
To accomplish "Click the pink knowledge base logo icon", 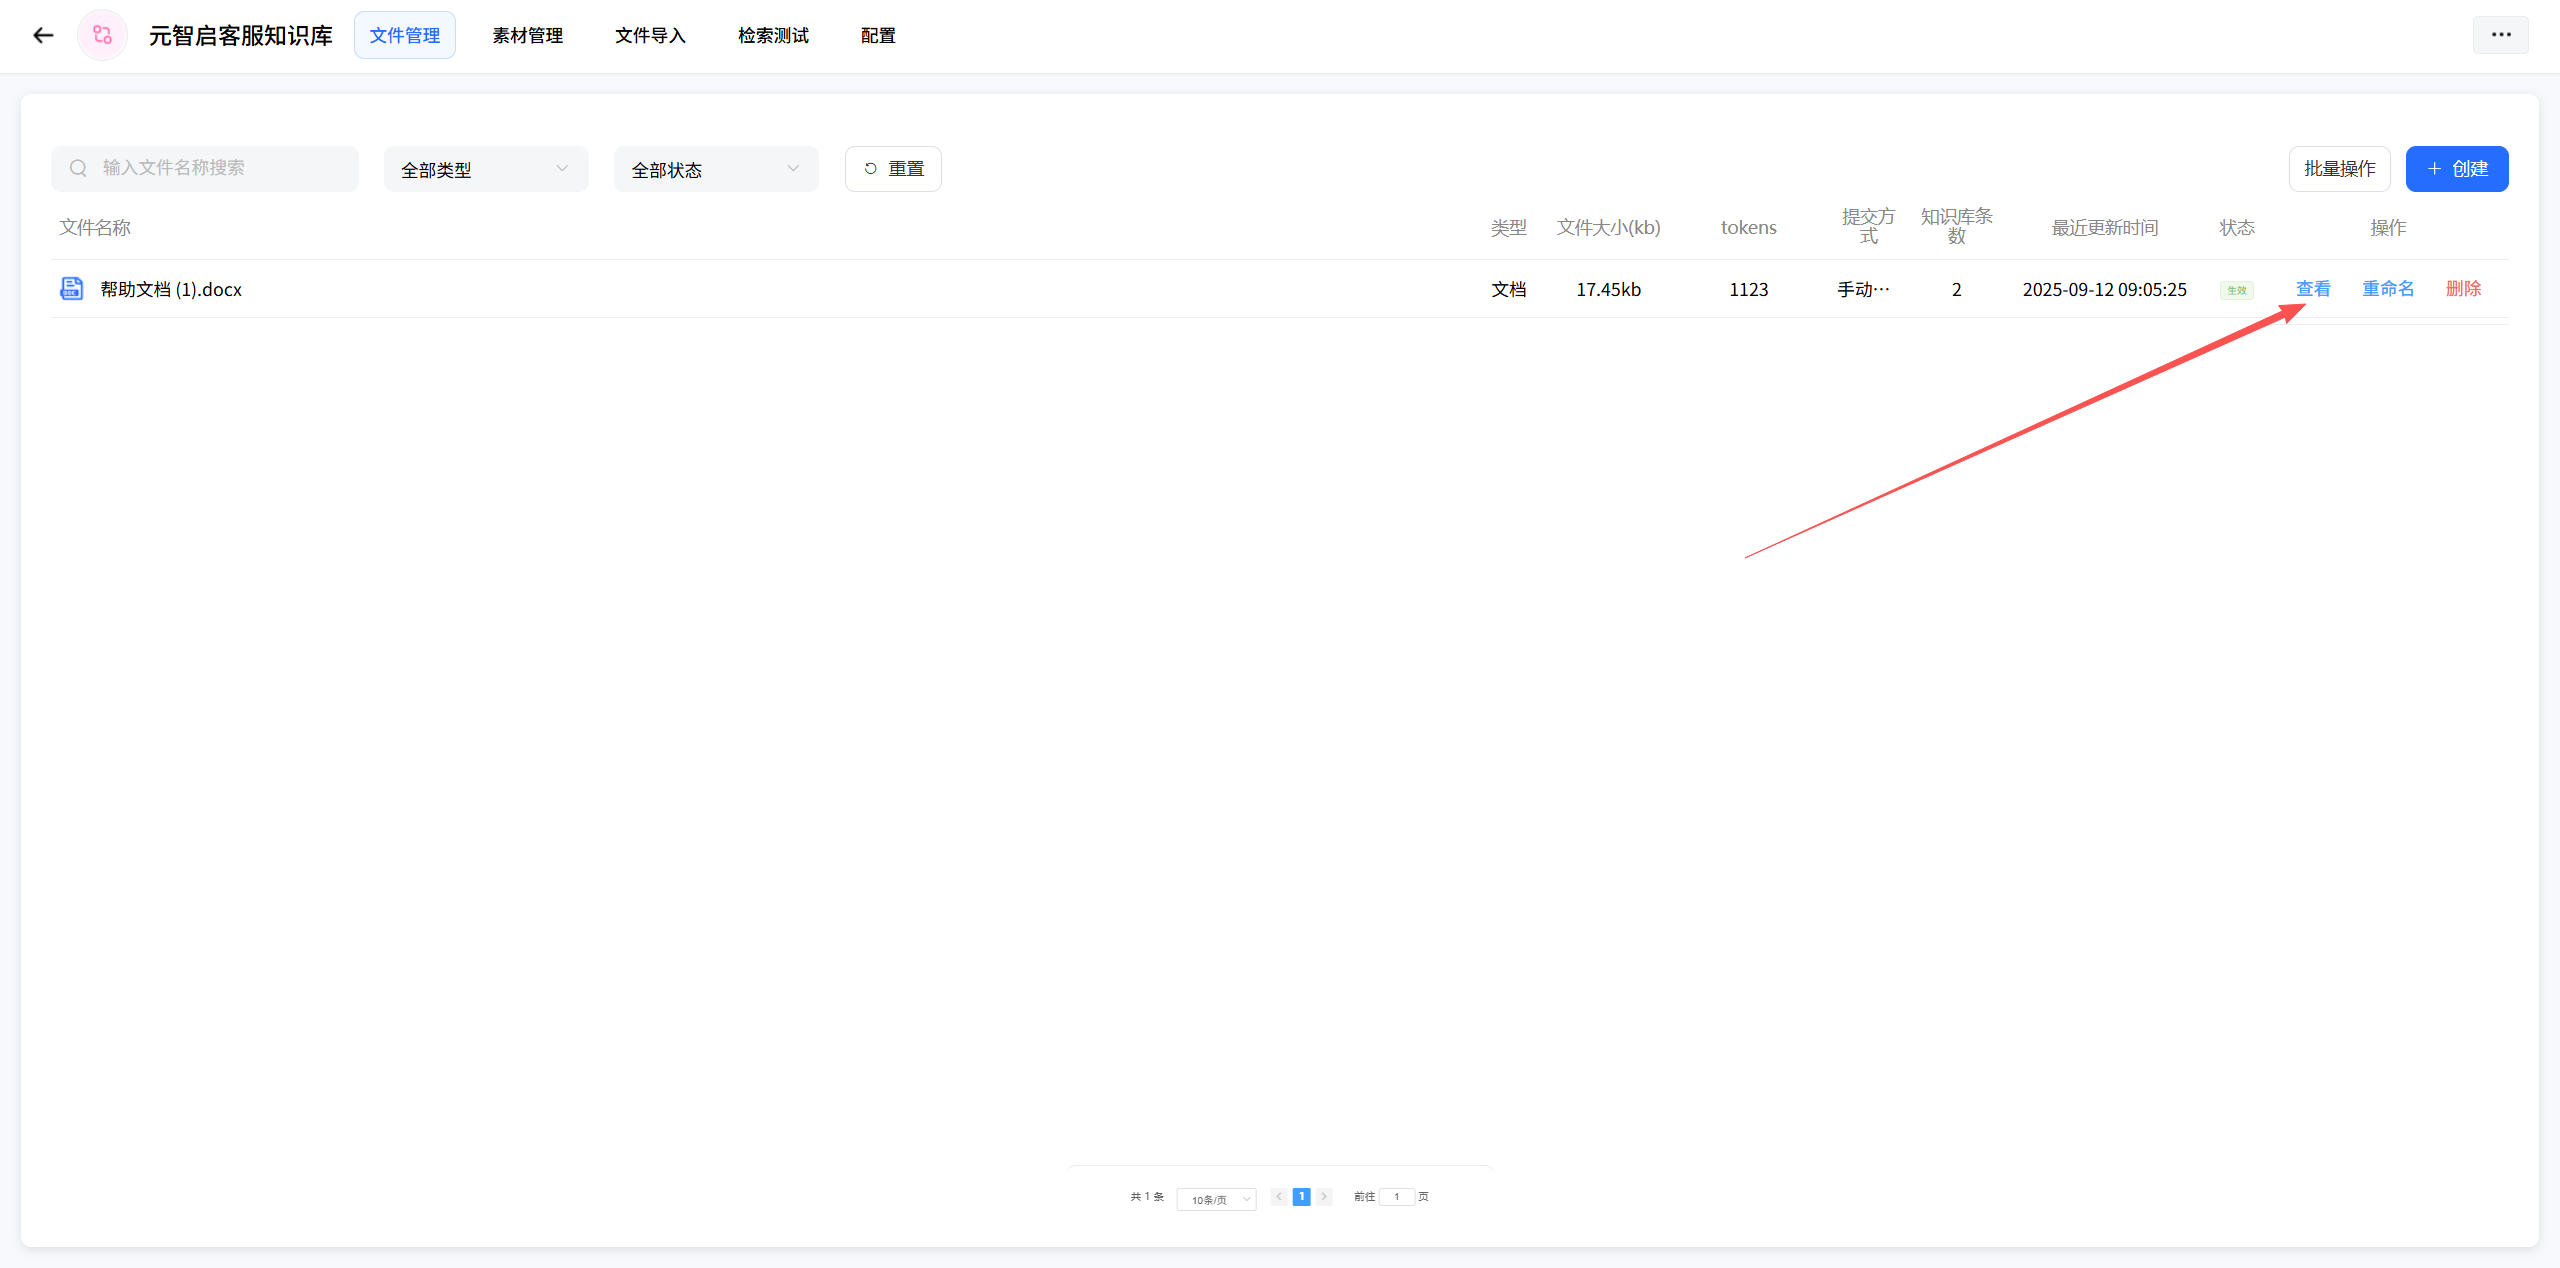I will (x=102, y=36).
